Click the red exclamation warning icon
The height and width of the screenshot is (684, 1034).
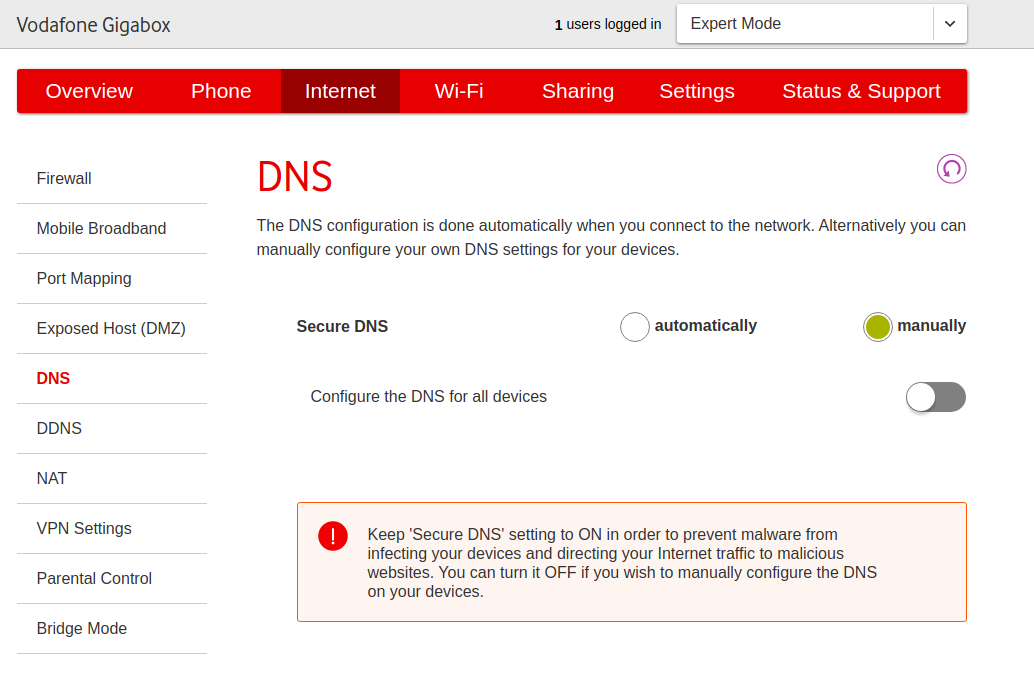333,536
